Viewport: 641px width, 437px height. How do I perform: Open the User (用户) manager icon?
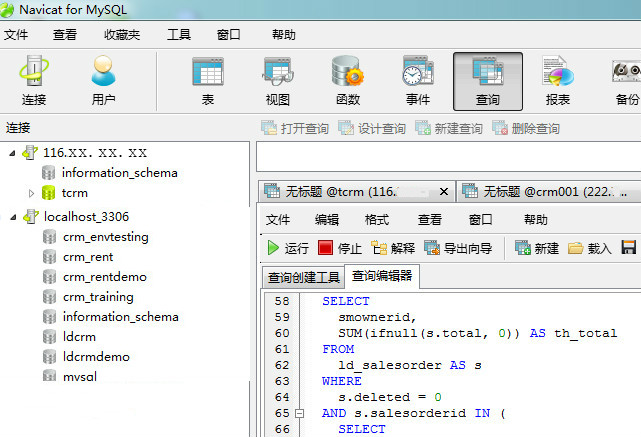pos(103,81)
